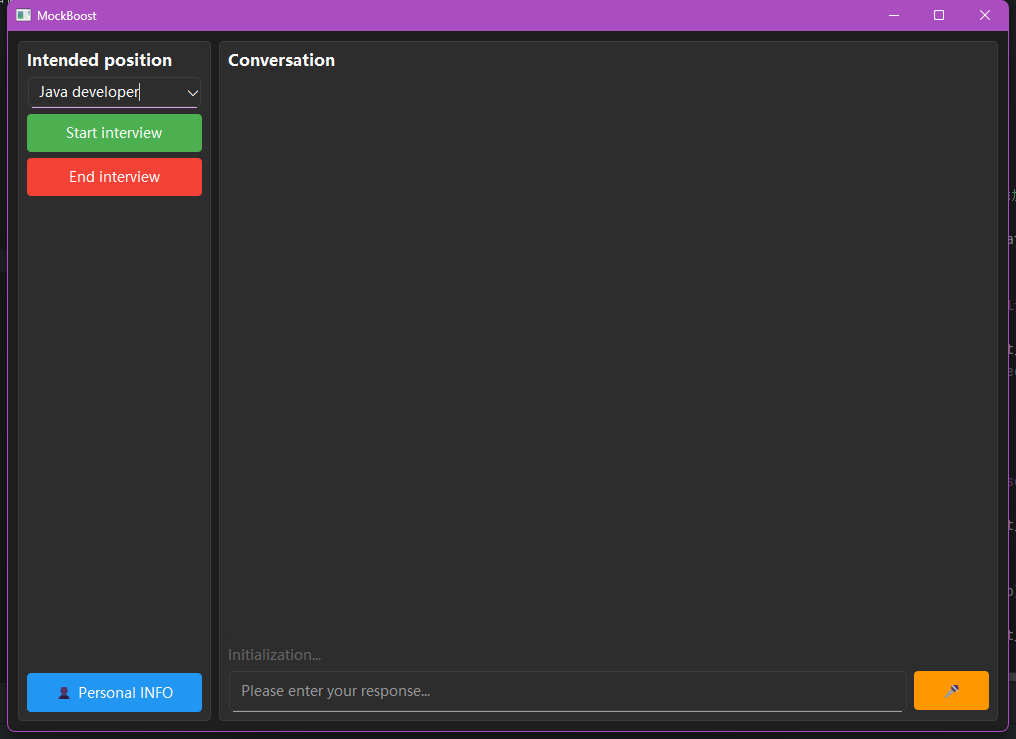Screen dimensions: 1016x739
Task: Click the red End interview button
Action: [x=114, y=177]
